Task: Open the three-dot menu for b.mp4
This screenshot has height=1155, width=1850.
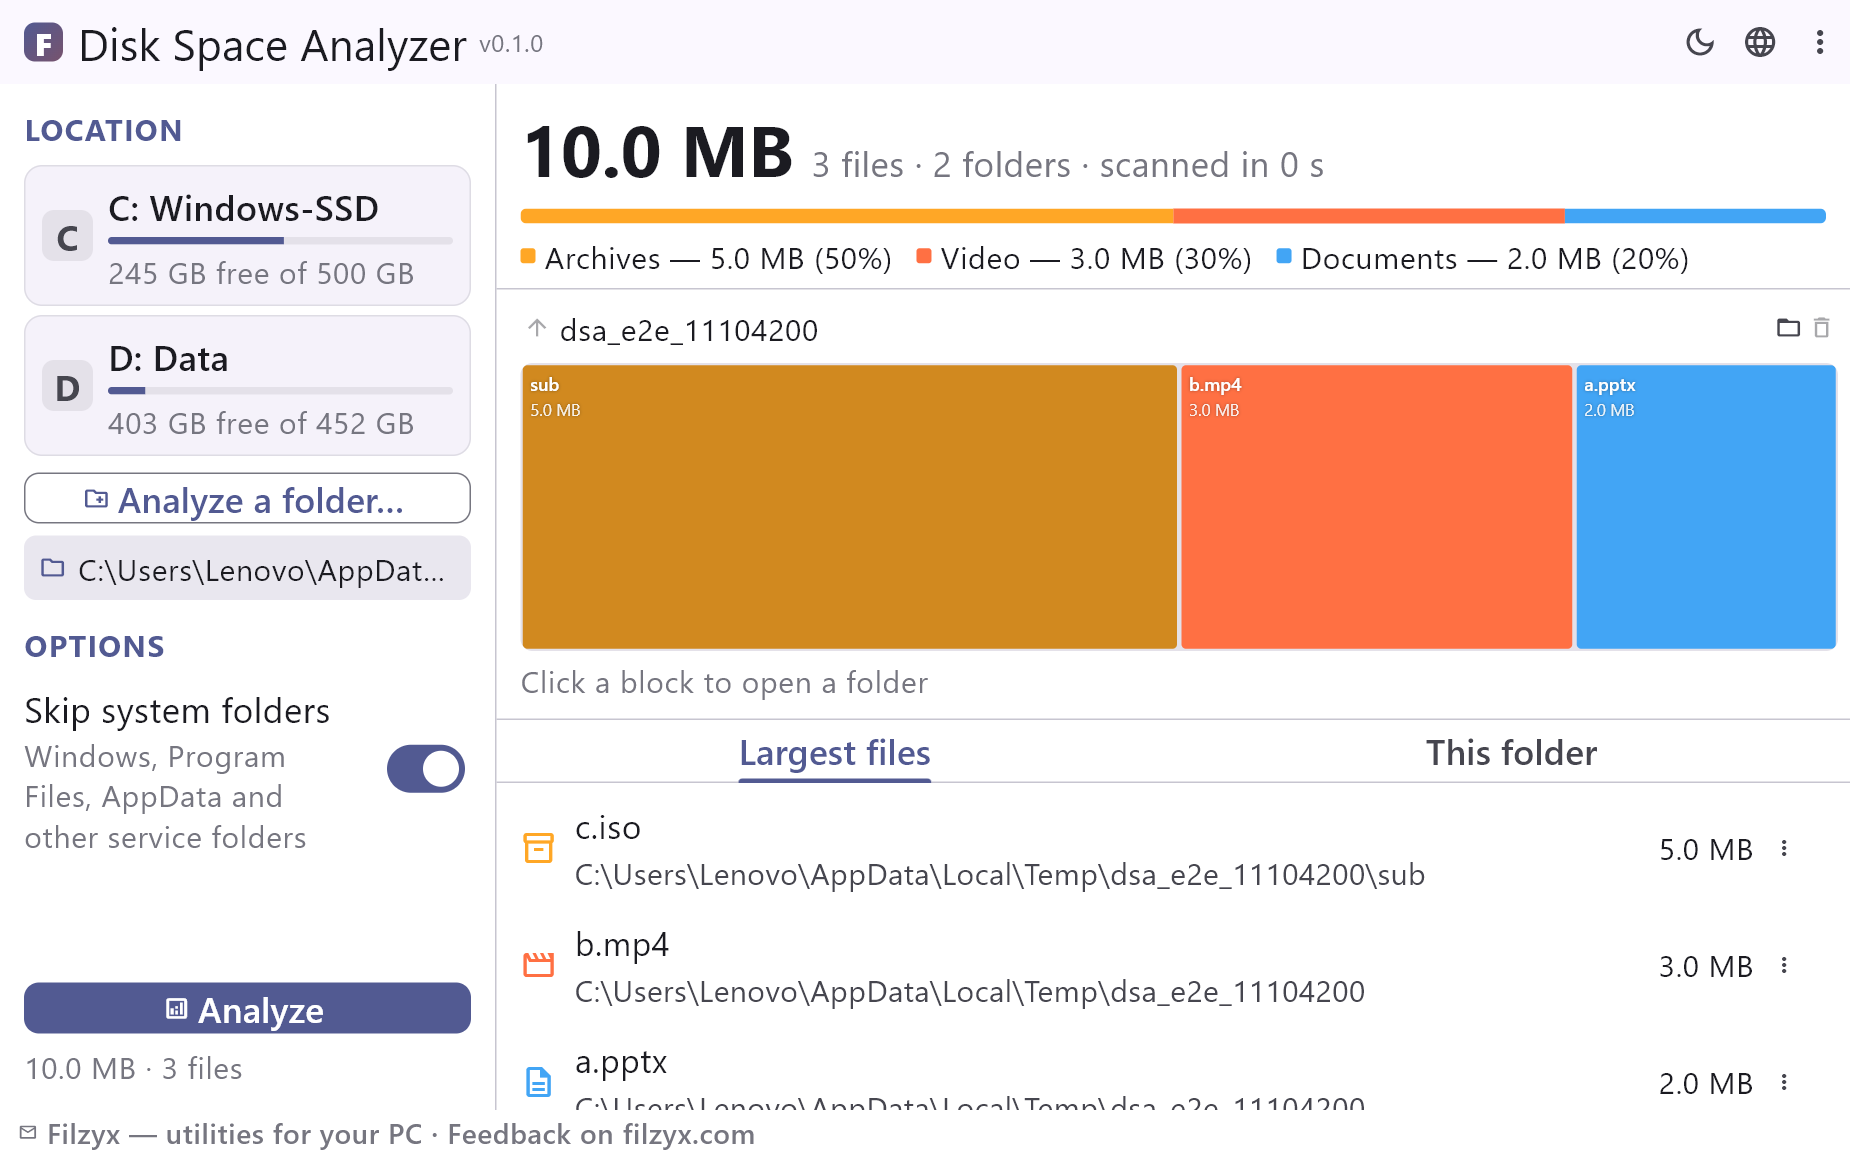Action: (x=1784, y=965)
